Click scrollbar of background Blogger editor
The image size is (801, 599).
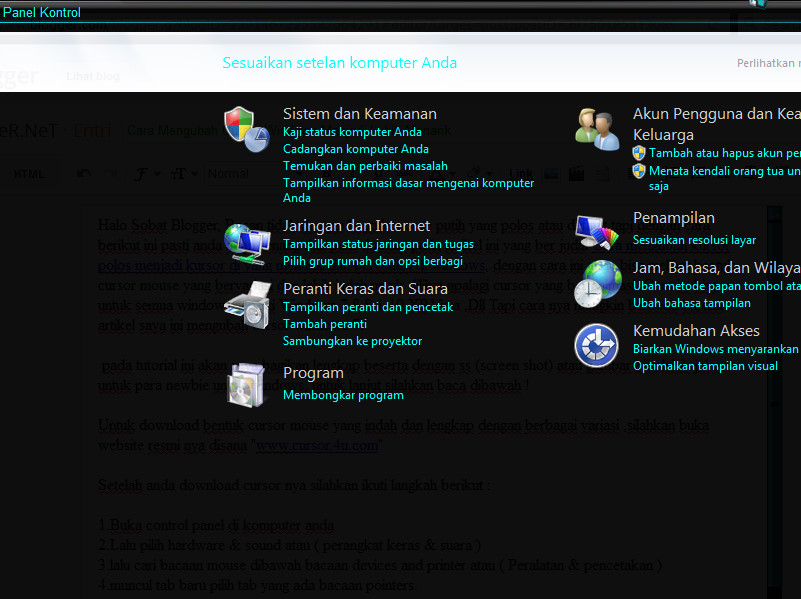(x=774, y=402)
